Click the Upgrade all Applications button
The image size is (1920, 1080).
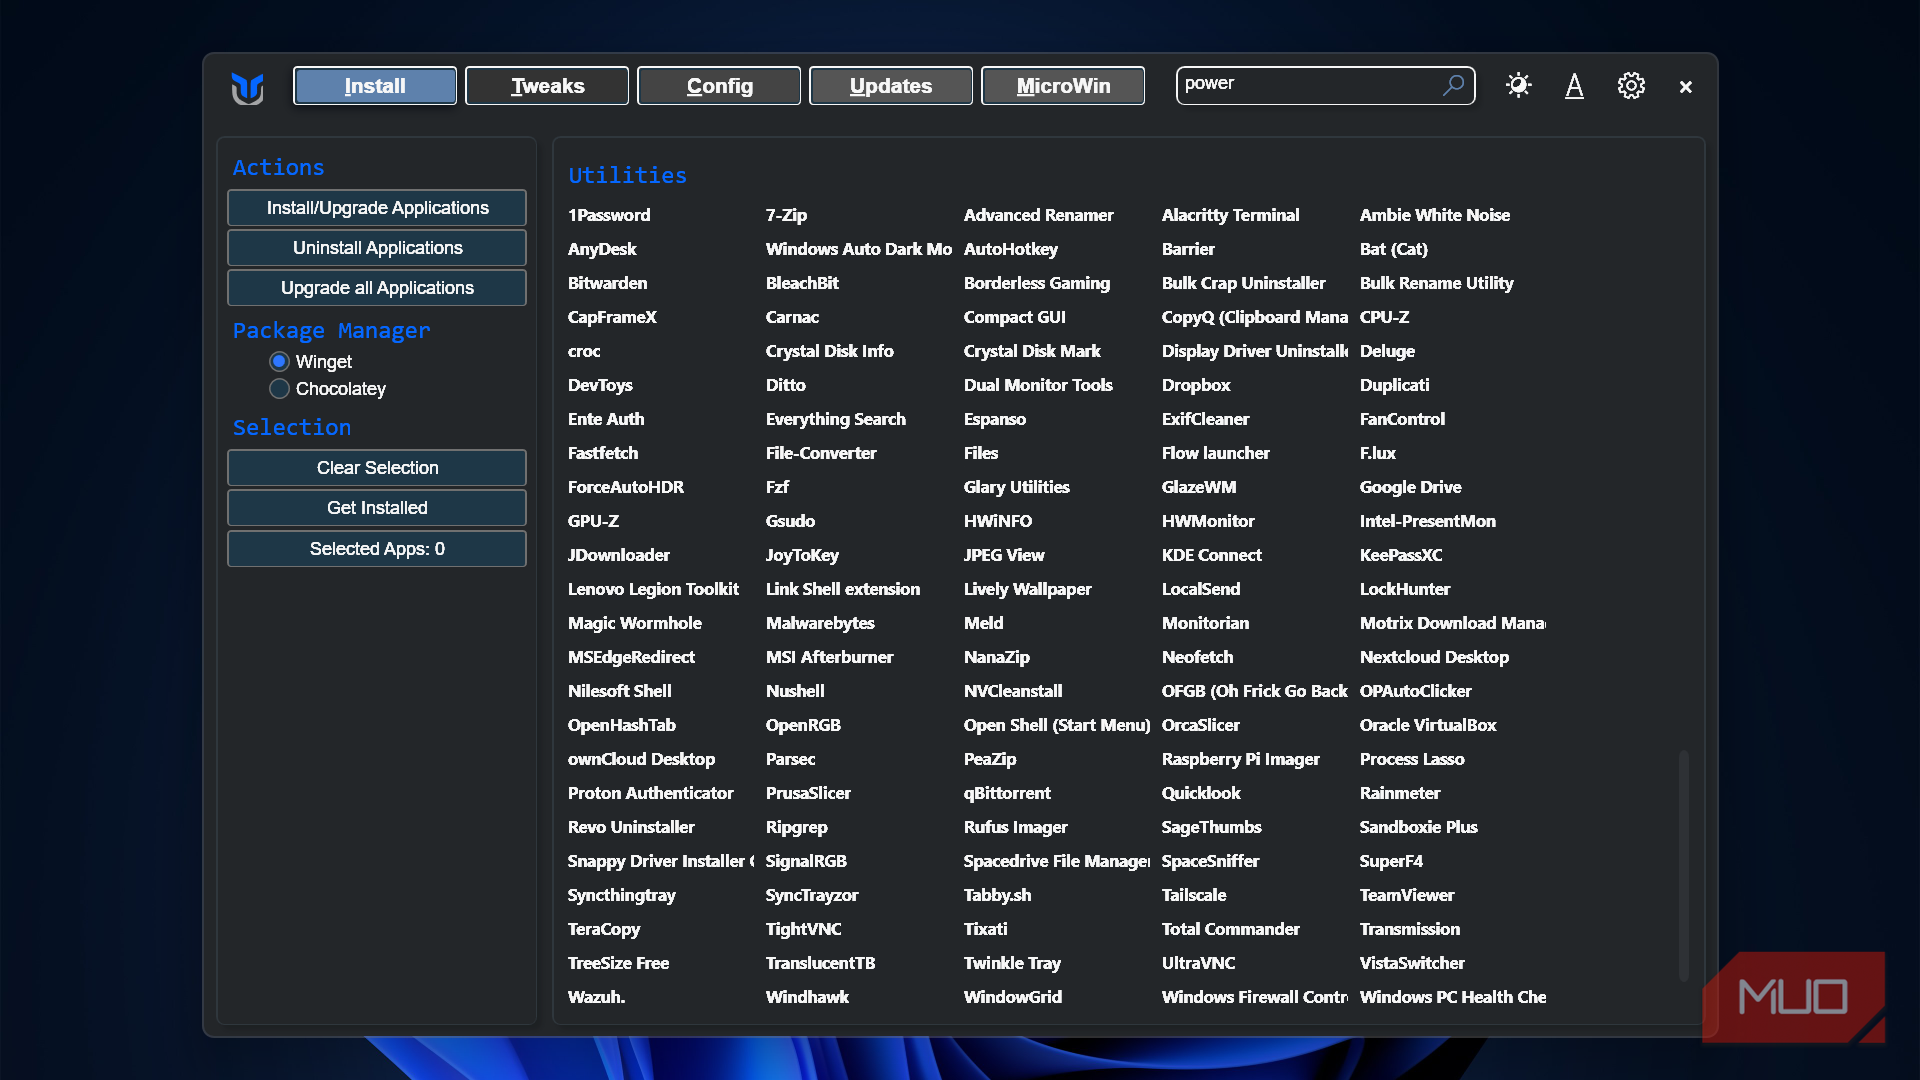[x=377, y=288]
